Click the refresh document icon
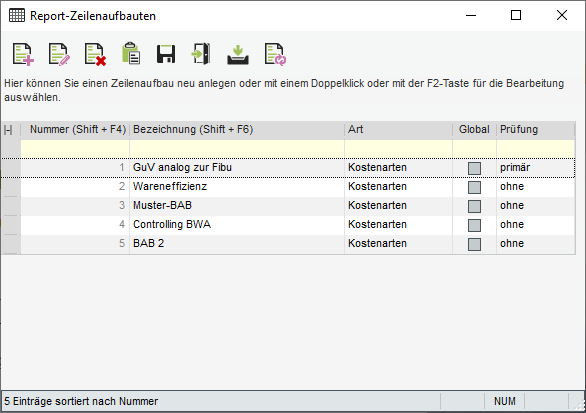 [275, 54]
